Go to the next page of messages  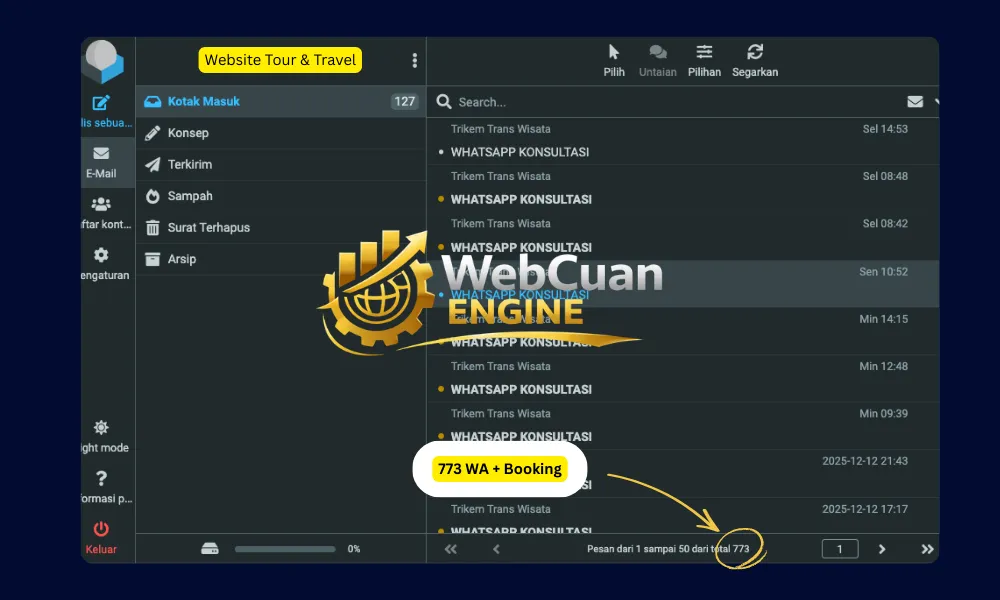tap(882, 549)
